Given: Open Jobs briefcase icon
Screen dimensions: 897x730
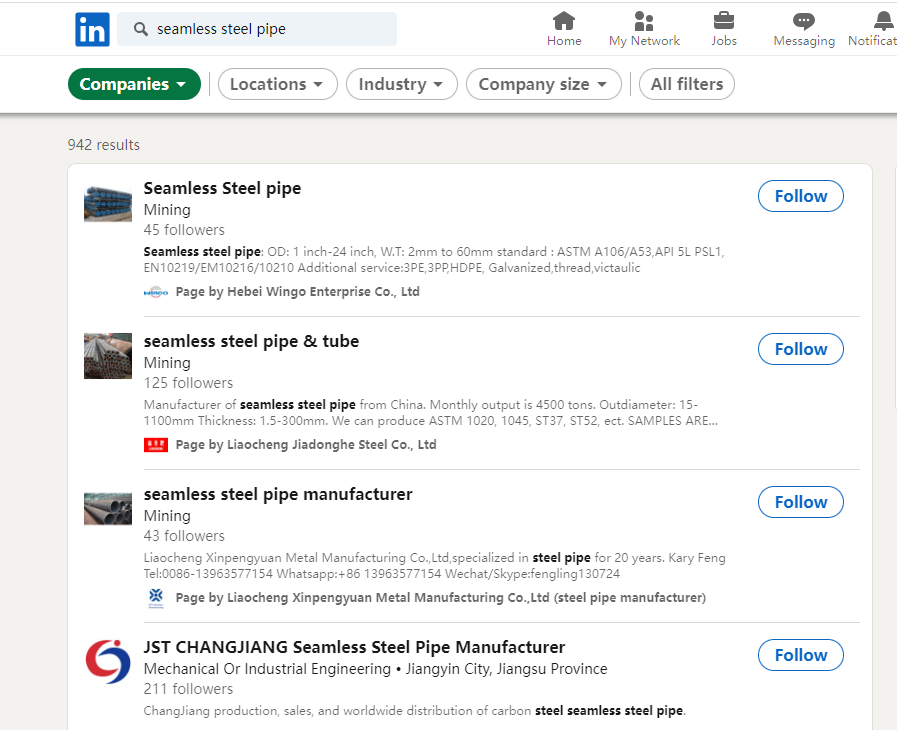Looking at the screenshot, I should click(724, 21).
